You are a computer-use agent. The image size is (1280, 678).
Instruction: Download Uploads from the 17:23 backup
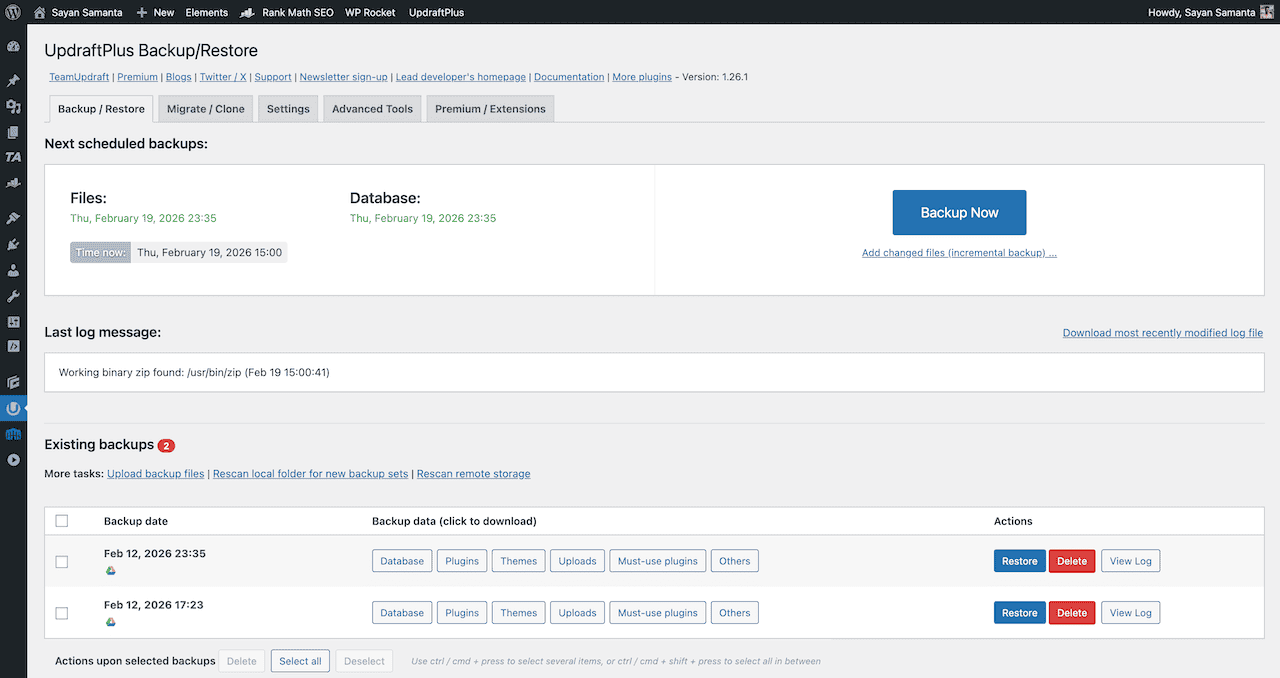[578, 613]
